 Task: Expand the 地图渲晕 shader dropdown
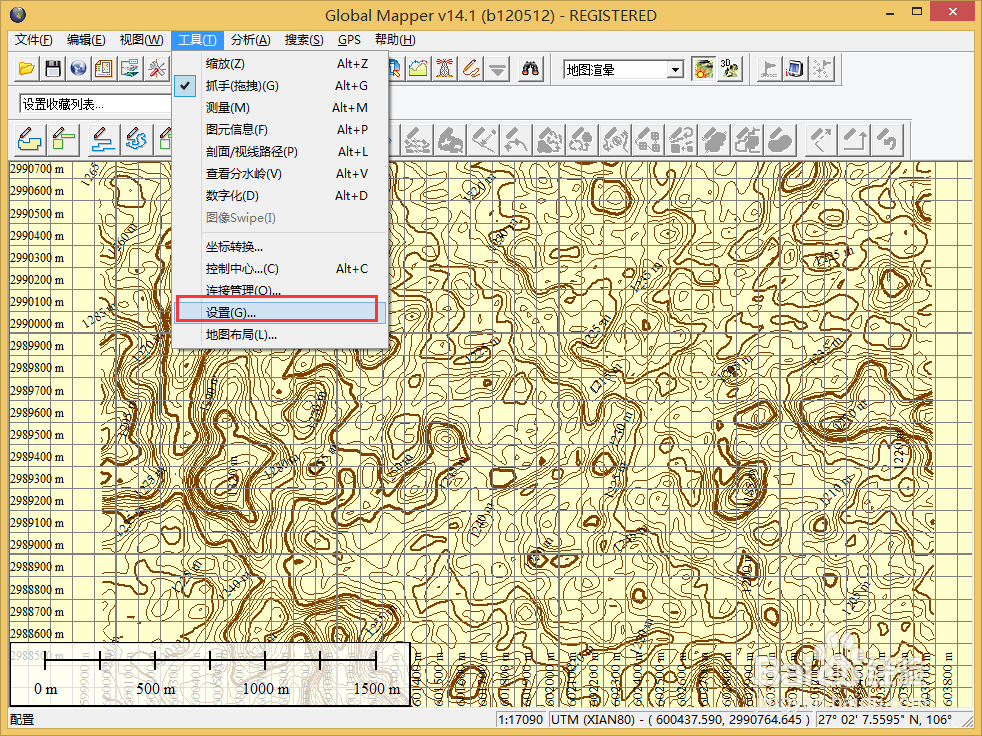pyautogui.click(x=674, y=69)
